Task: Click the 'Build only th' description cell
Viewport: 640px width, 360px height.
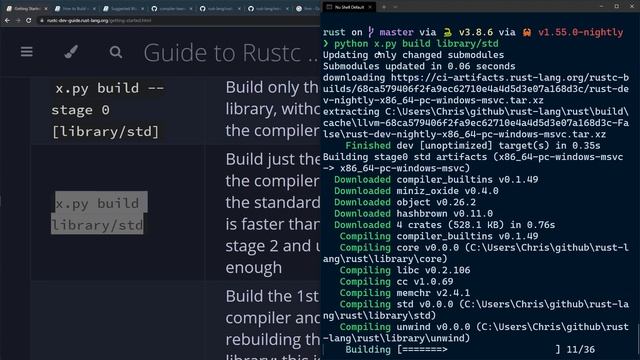Action: [272, 109]
